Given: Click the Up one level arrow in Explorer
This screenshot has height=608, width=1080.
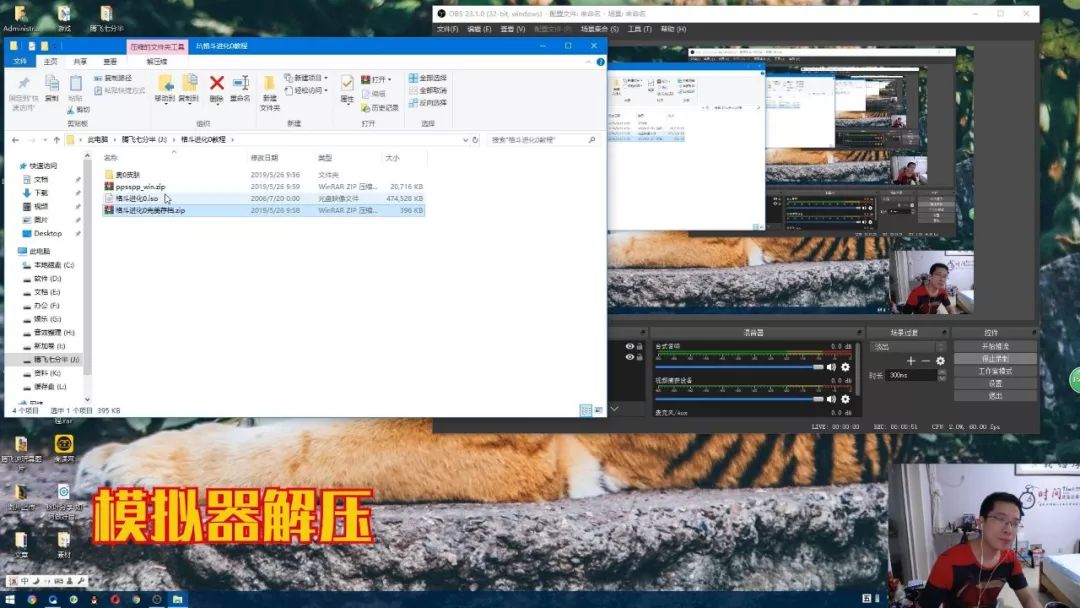Looking at the screenshot, I should pos(56,140).
